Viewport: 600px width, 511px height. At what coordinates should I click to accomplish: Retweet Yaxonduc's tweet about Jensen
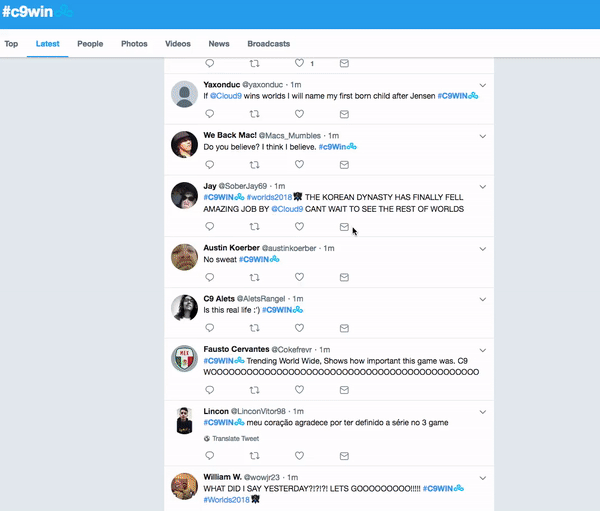[x=254, y=114]
